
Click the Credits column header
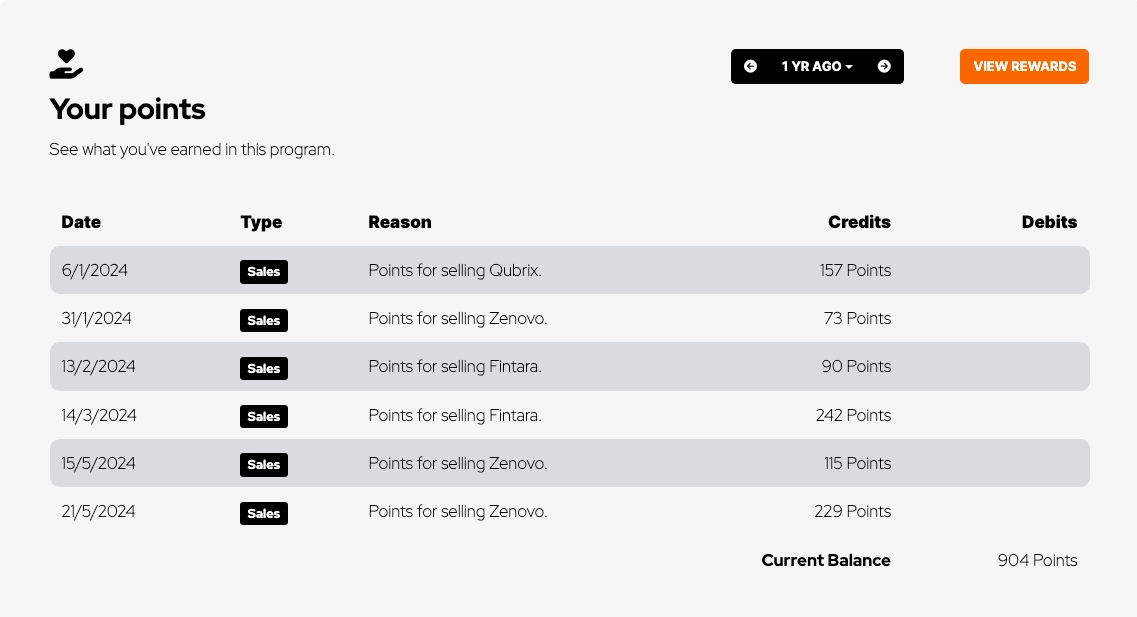(859, 222)
